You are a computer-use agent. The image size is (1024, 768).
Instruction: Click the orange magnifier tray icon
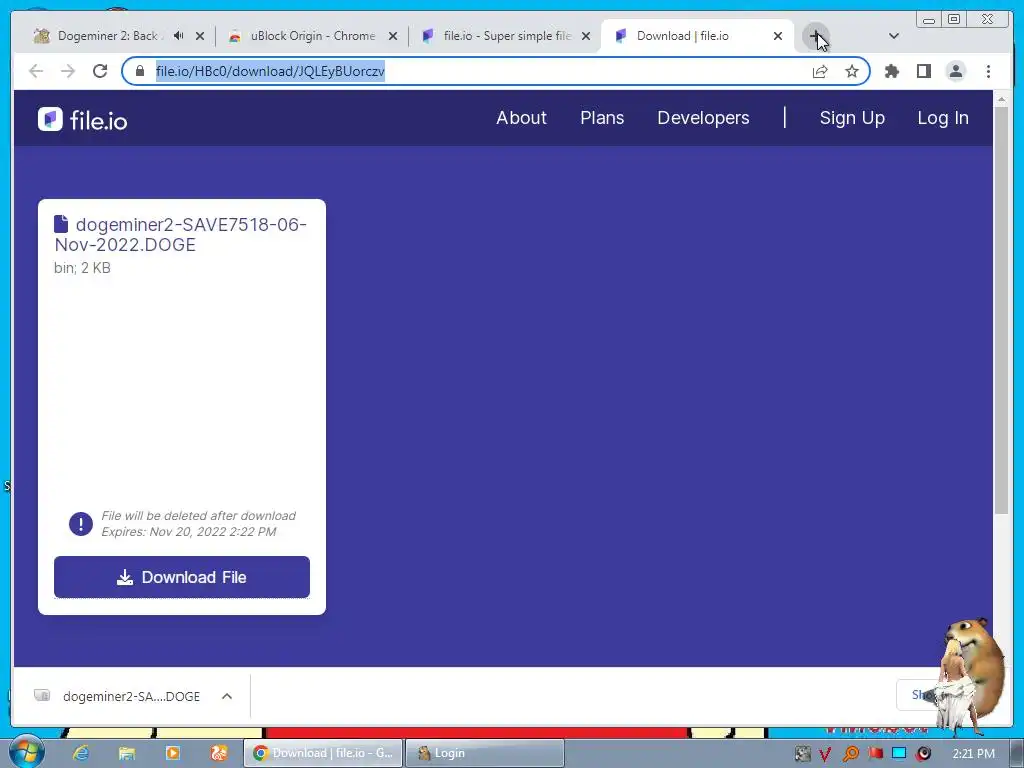850,754
